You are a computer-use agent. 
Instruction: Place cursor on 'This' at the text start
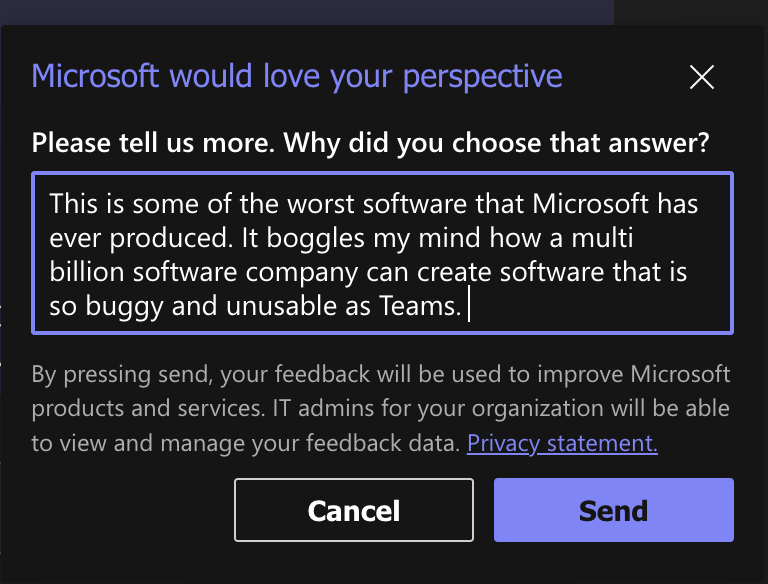(72, 204)
